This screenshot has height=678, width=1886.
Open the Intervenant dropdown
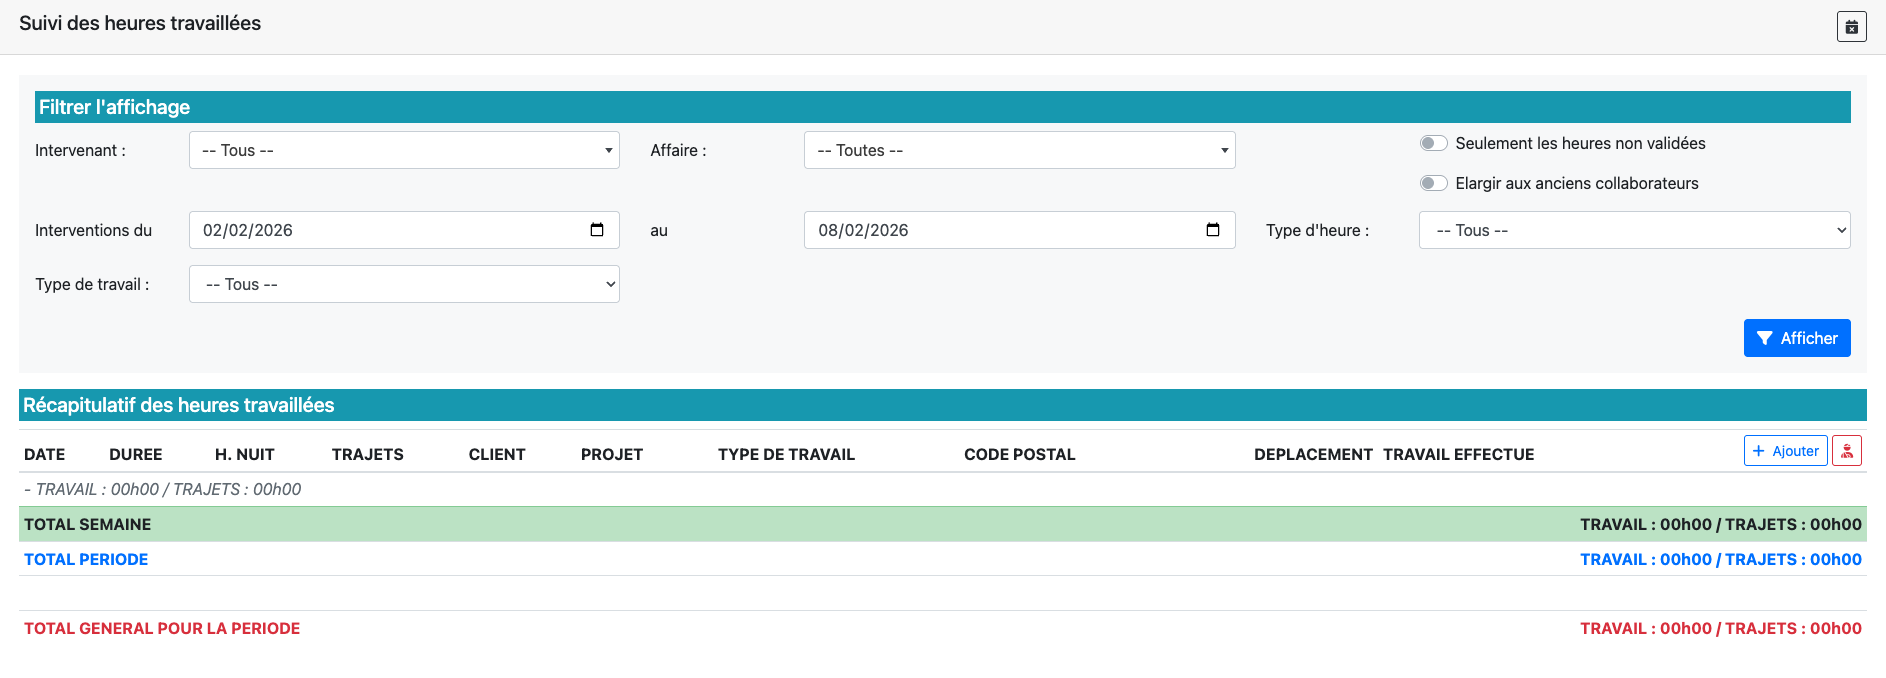point(404,150)
